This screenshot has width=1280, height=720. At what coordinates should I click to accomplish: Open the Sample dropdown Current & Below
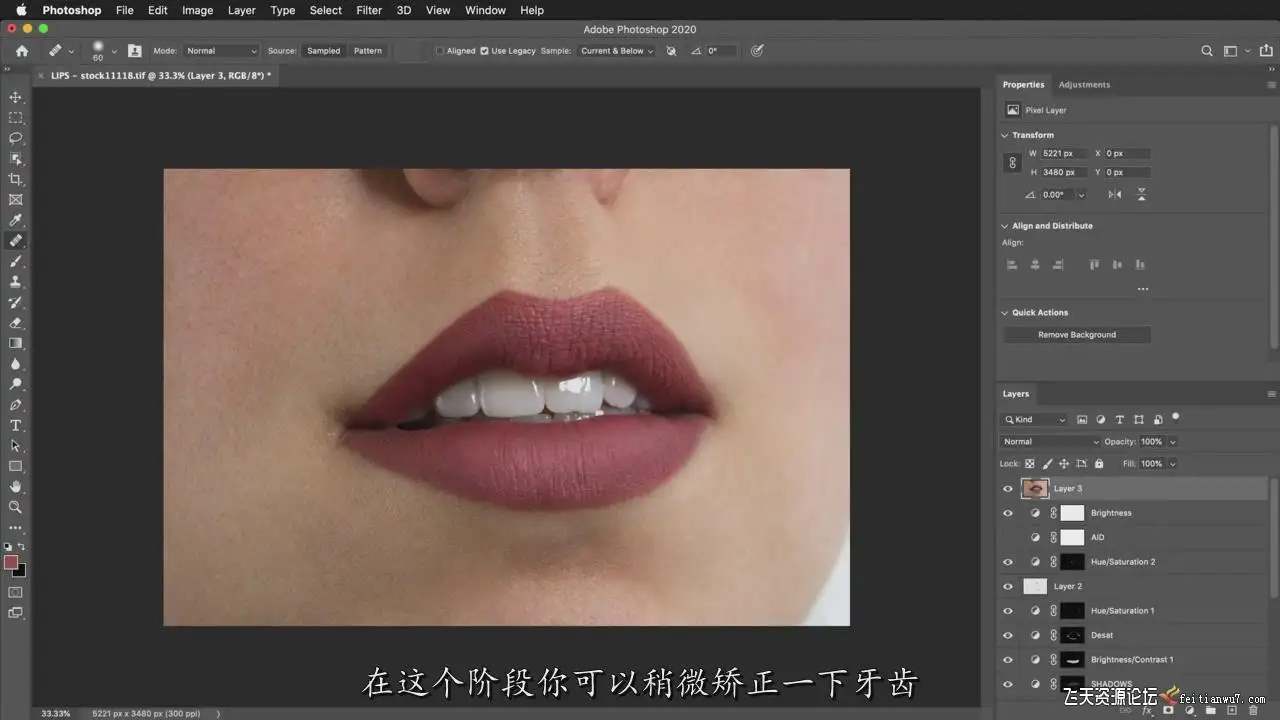click(x=616, y=51)
